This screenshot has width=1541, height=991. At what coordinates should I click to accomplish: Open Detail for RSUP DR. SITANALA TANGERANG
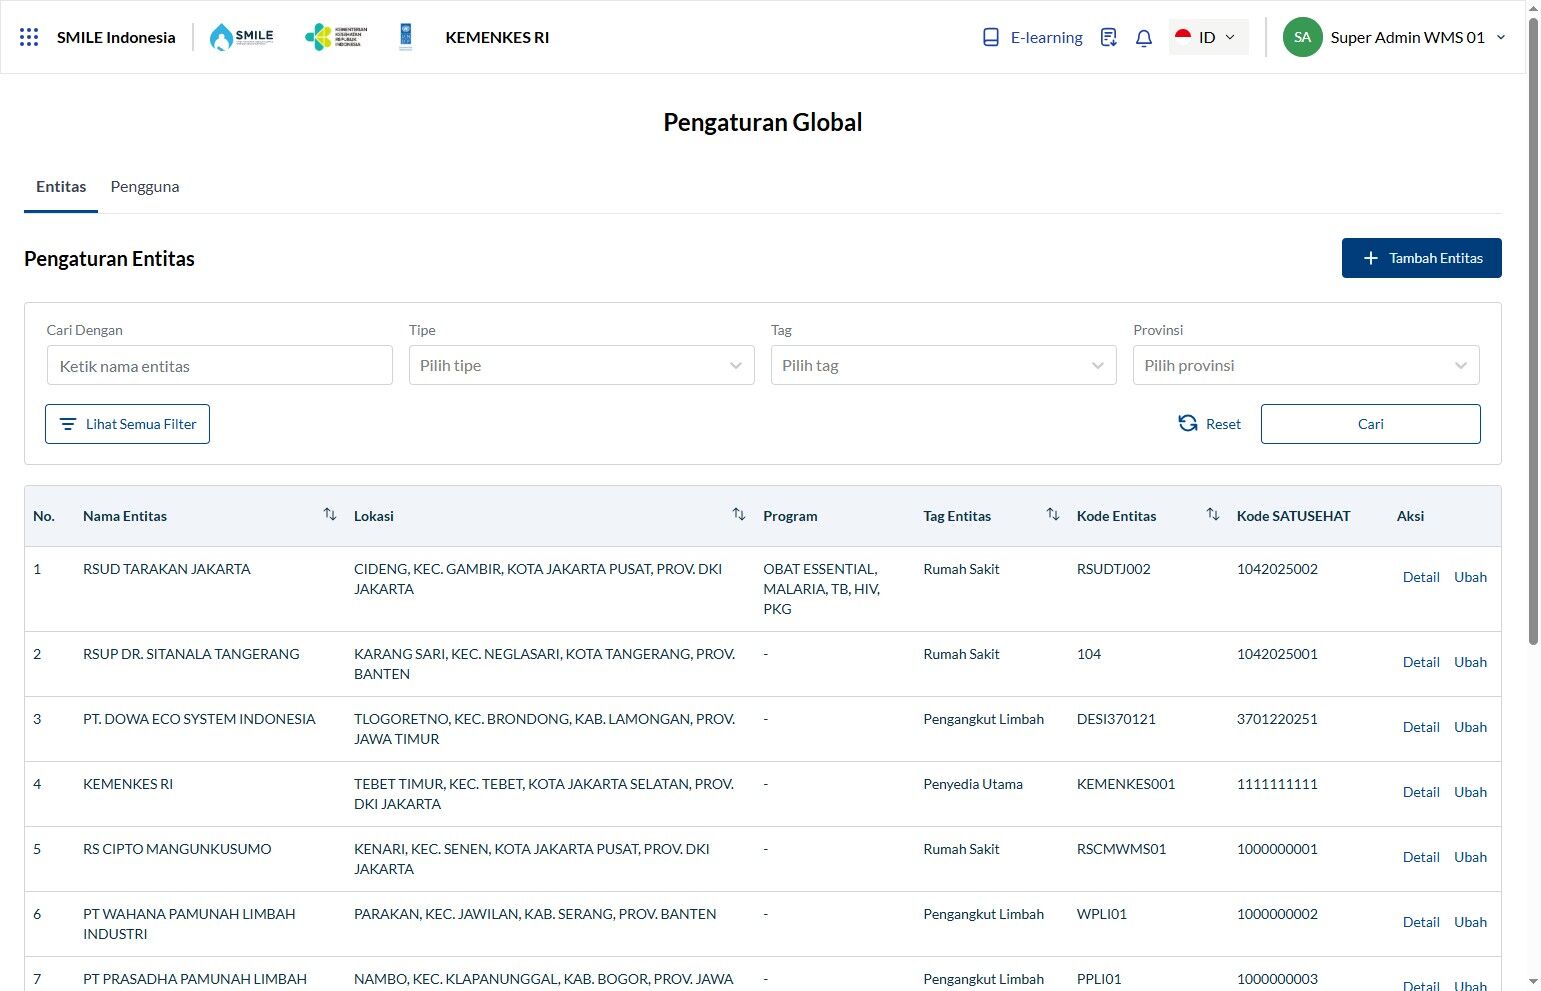click(x=1421, y=662)
